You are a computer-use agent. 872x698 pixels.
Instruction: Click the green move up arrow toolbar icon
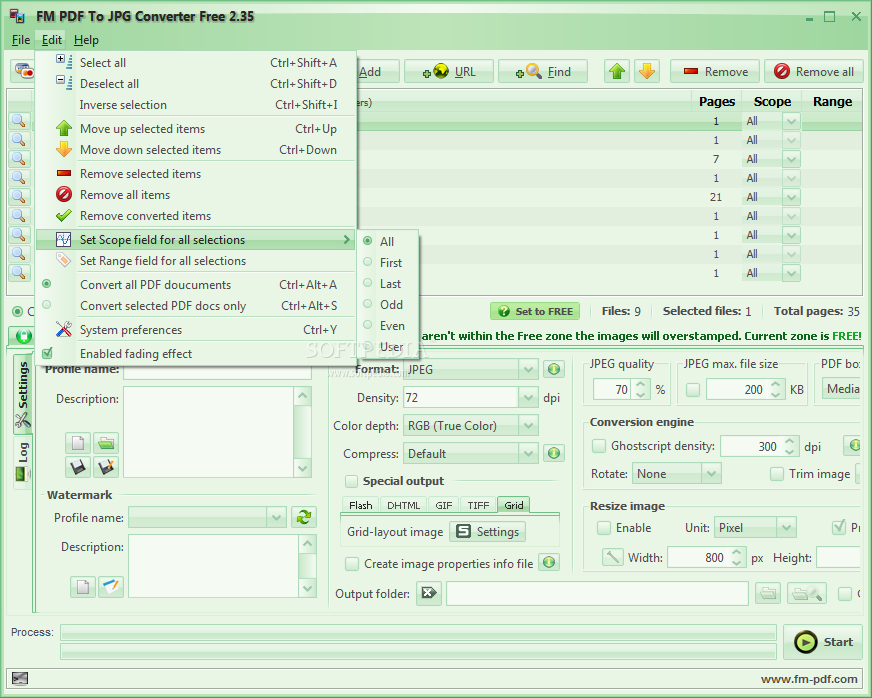coord(617,71)
